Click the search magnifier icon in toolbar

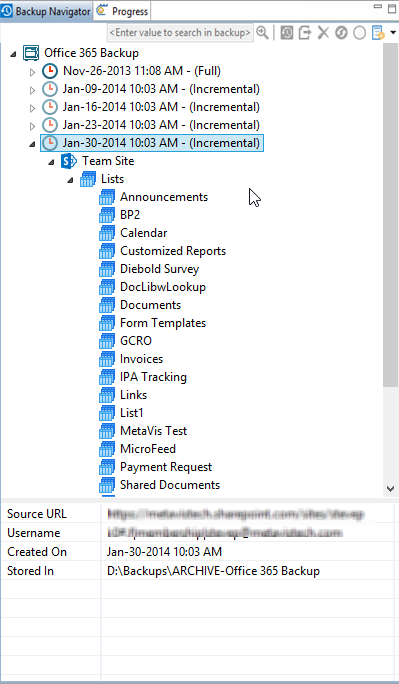[x=262, y=33]
